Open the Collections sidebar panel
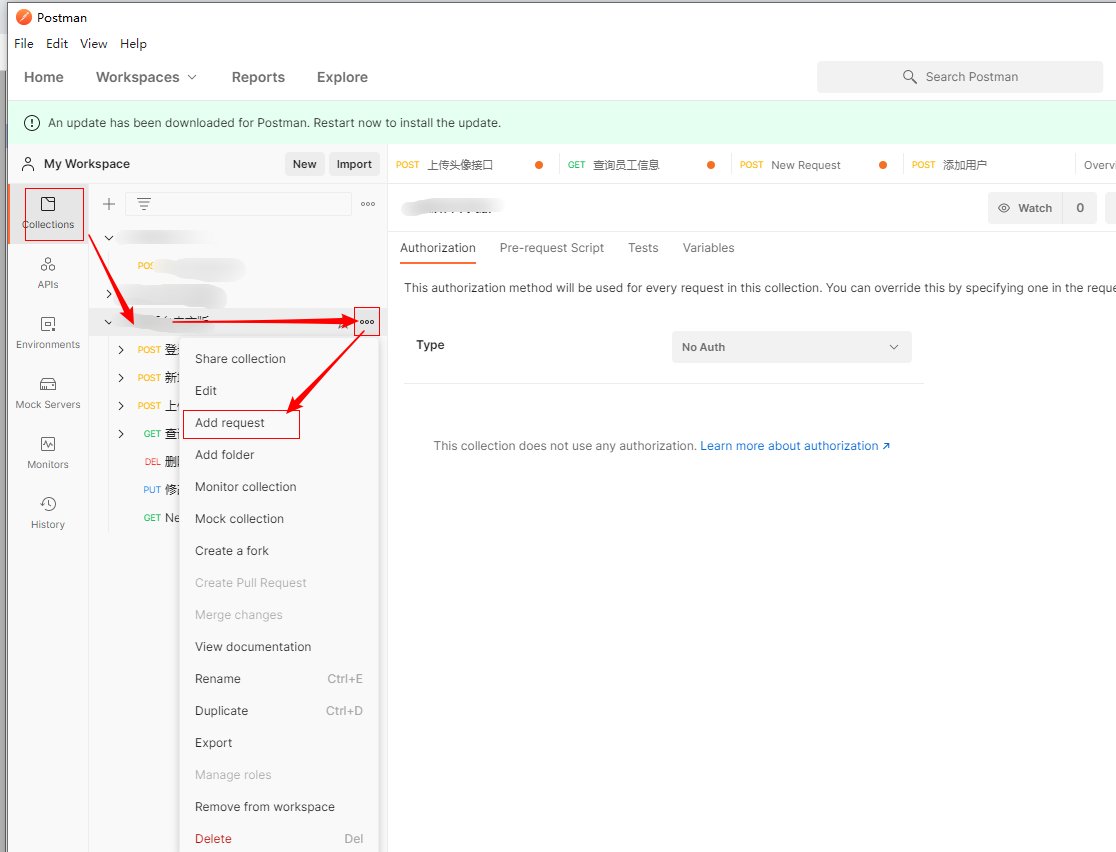 (x=48, y=213)
